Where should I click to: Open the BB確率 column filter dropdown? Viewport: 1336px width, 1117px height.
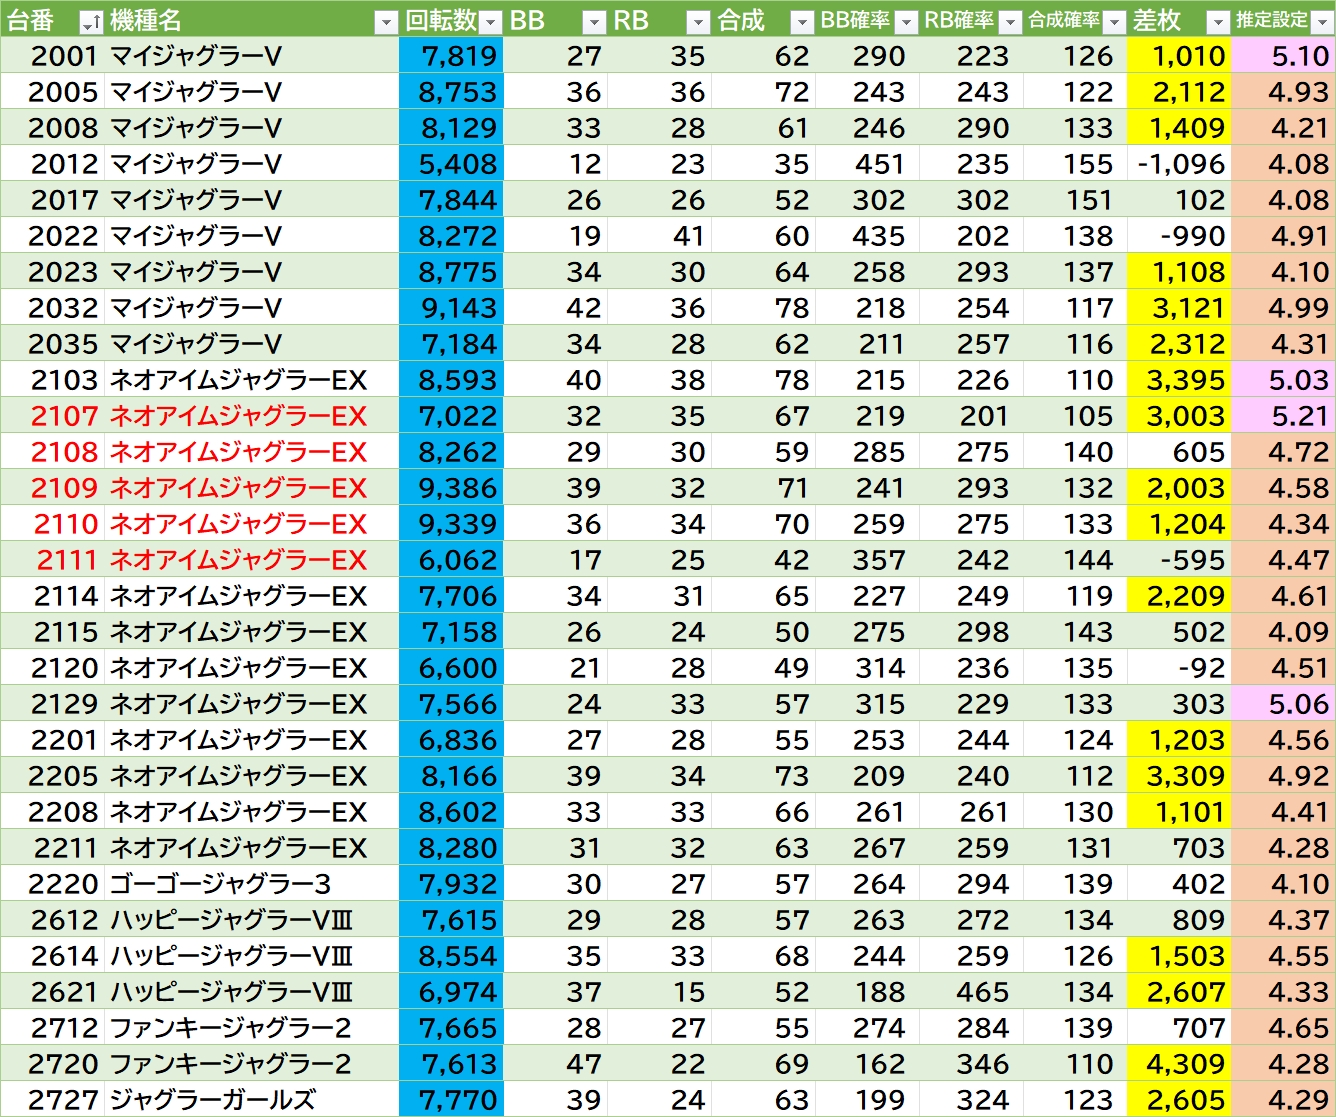906,22
